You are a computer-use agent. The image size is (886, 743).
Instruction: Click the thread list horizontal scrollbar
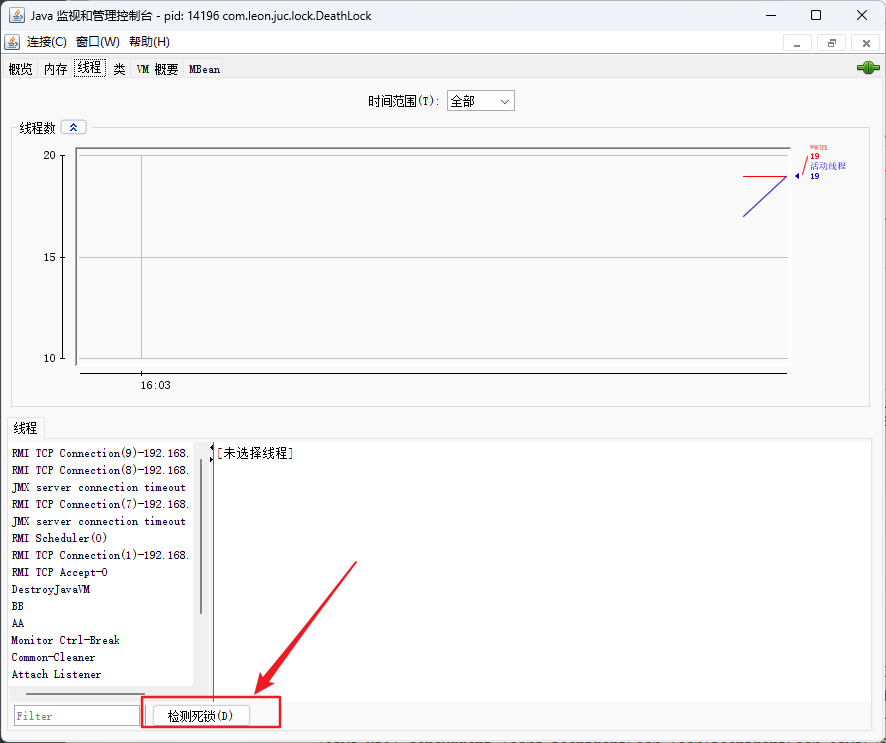point(85,692)
